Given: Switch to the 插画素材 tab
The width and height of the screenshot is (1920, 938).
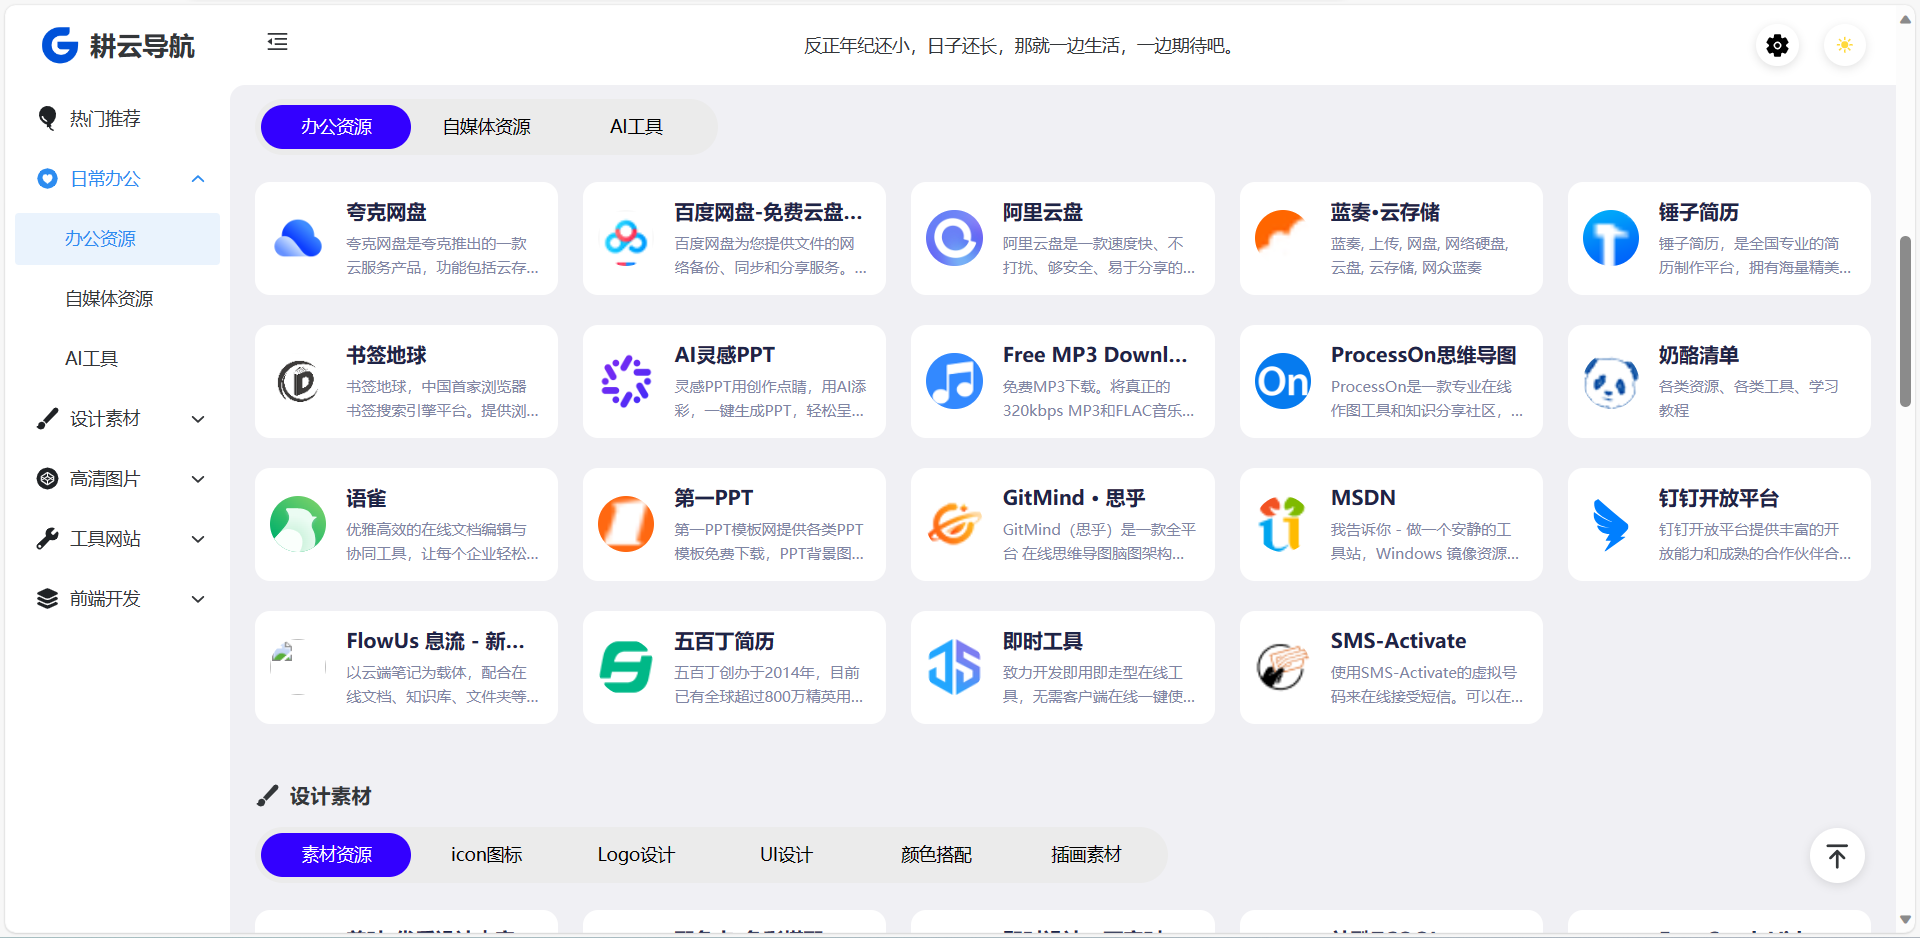Looking at the screenshot, I should [1086, 855].
